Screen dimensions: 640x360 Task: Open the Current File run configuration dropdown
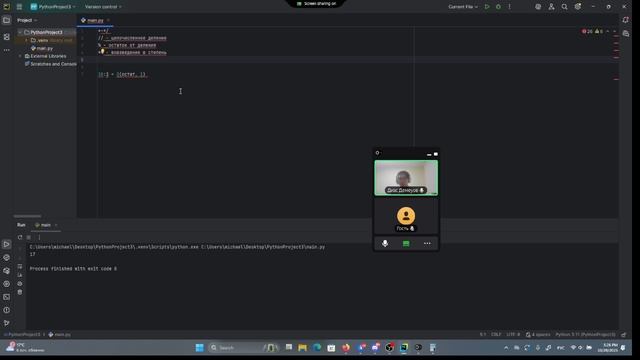click(x=463, y=7)
